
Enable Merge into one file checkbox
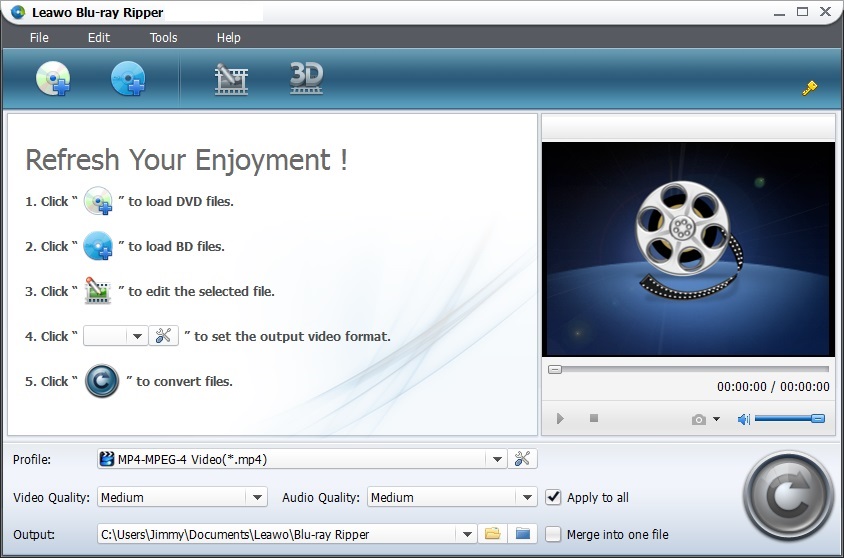coord(554,534)
